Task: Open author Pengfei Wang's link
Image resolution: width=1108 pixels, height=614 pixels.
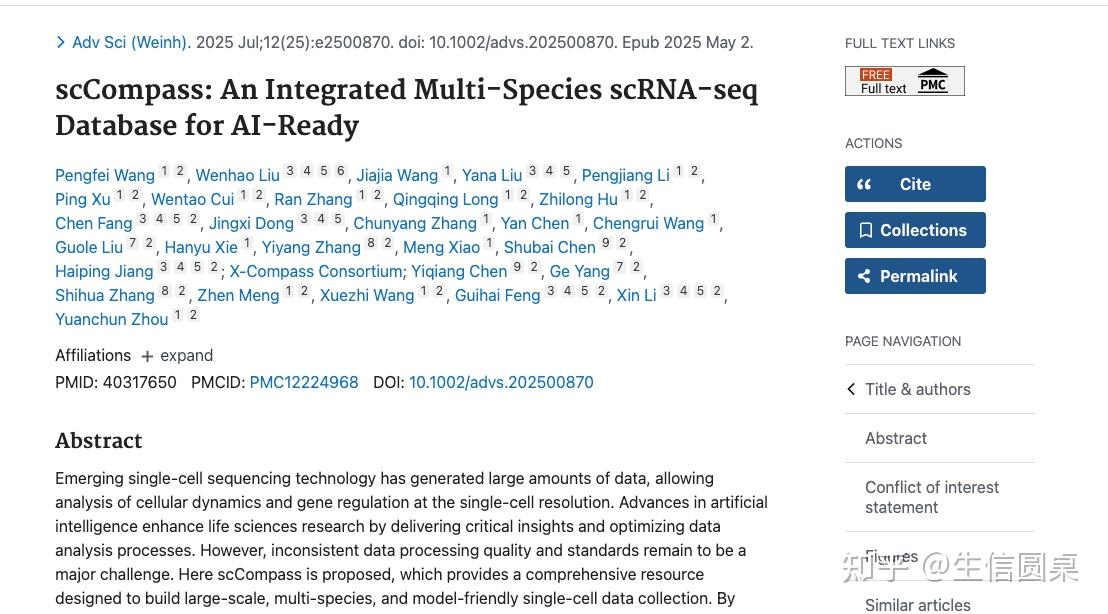Action: pos(105,175)
